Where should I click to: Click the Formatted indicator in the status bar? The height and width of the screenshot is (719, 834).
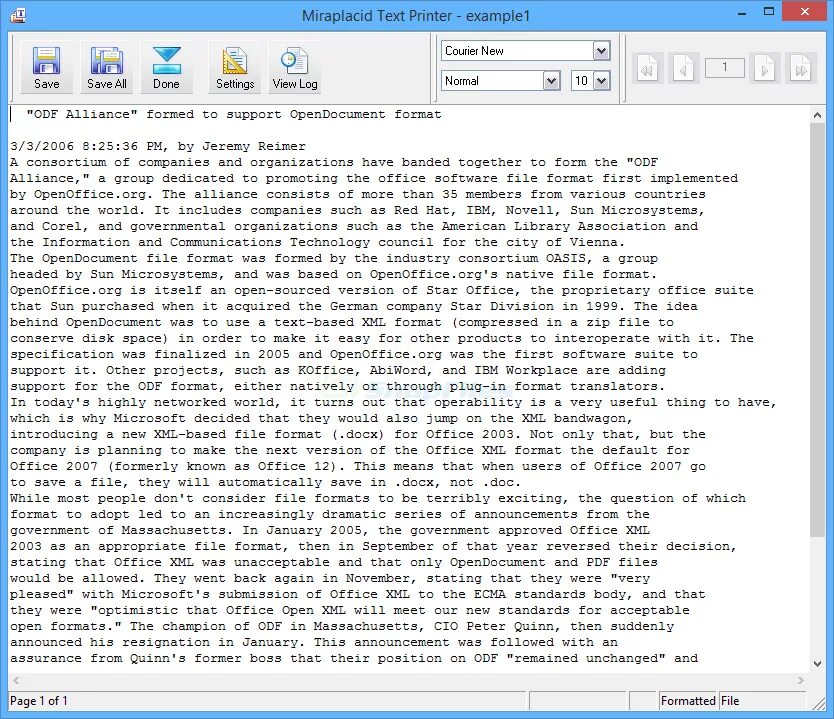point(689,700)
